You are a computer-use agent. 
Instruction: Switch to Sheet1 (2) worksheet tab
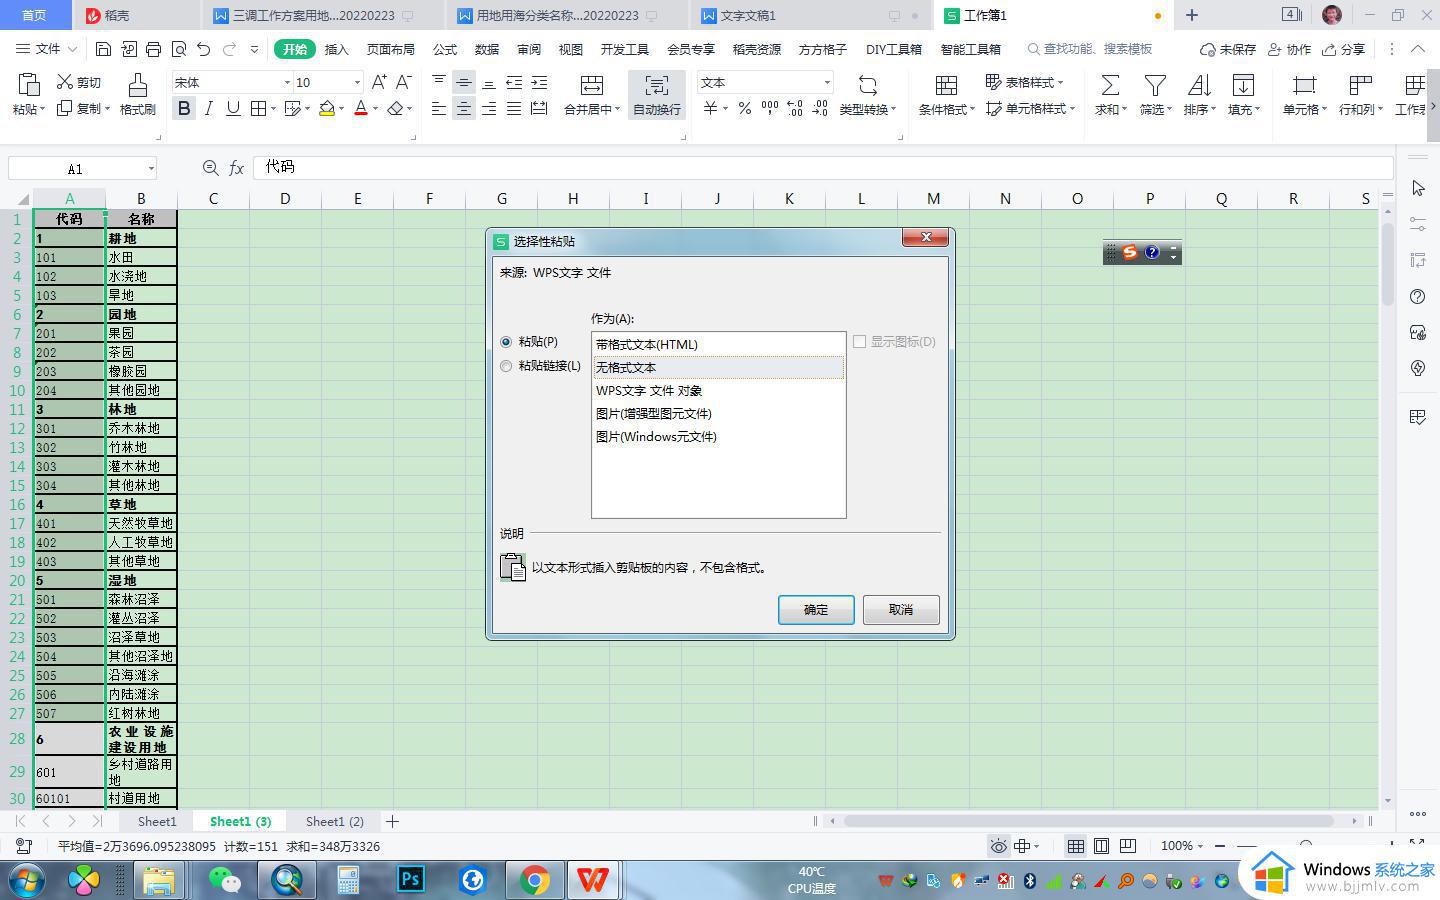point(335,821)
